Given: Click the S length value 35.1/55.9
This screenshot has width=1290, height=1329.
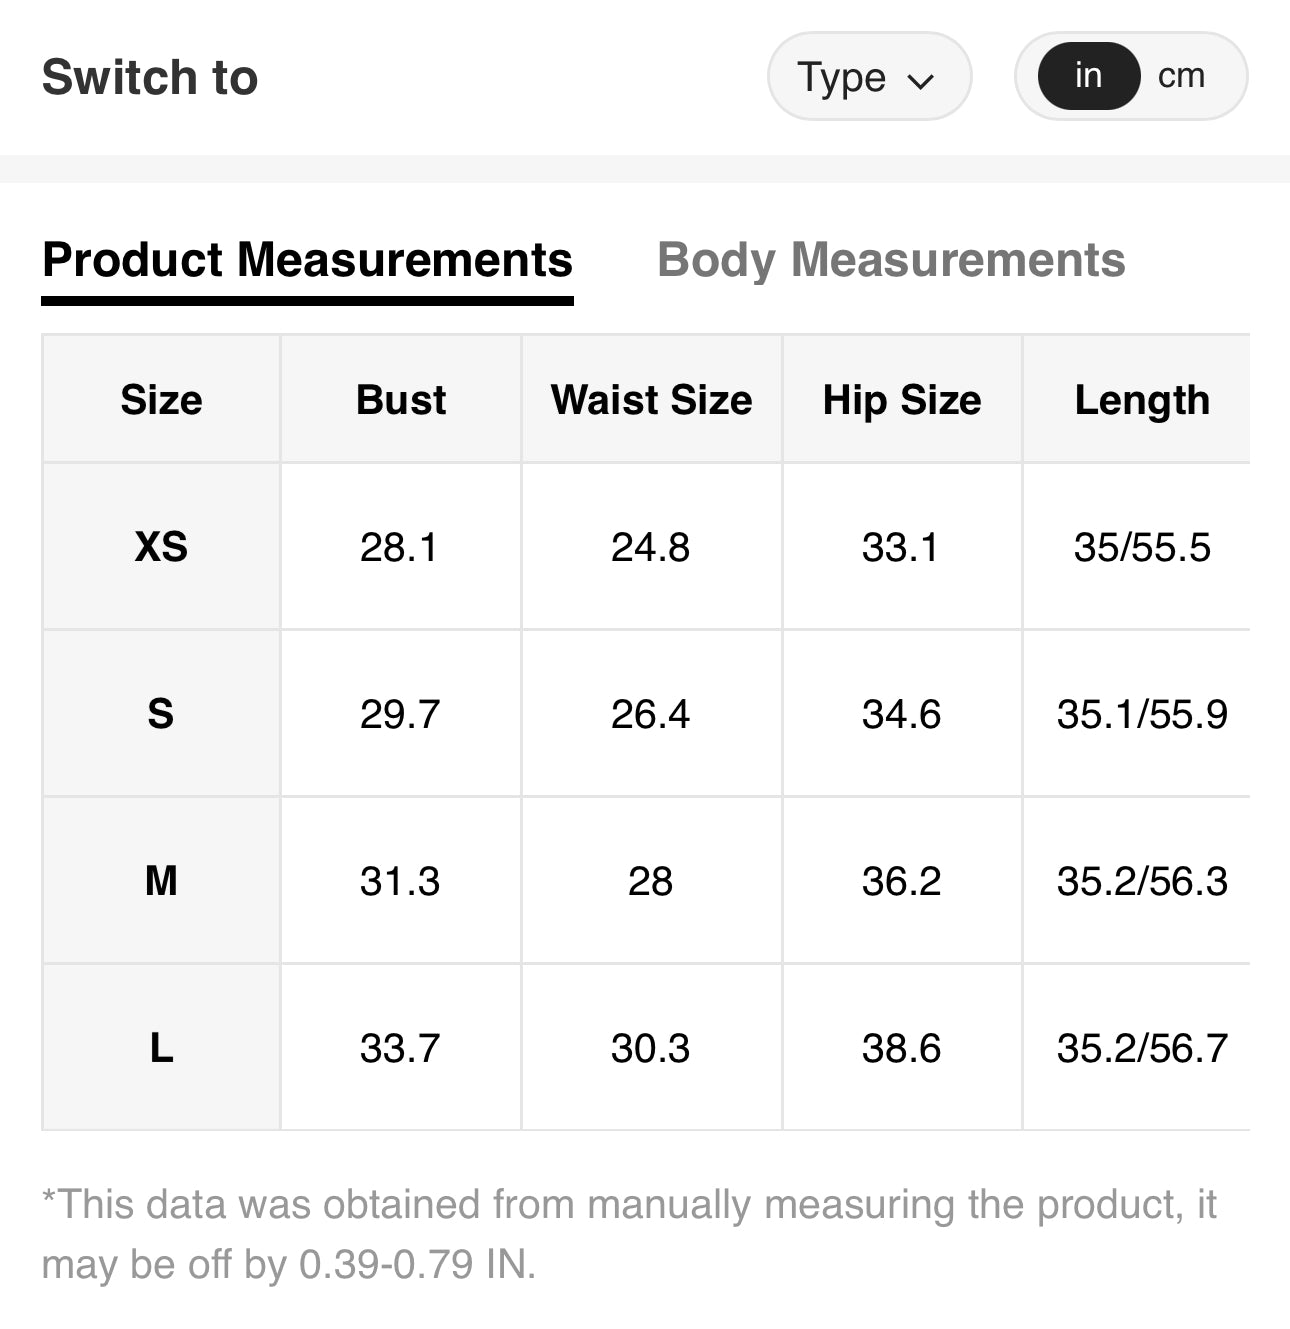Looking at the screenshot, I should [1142, 714].
